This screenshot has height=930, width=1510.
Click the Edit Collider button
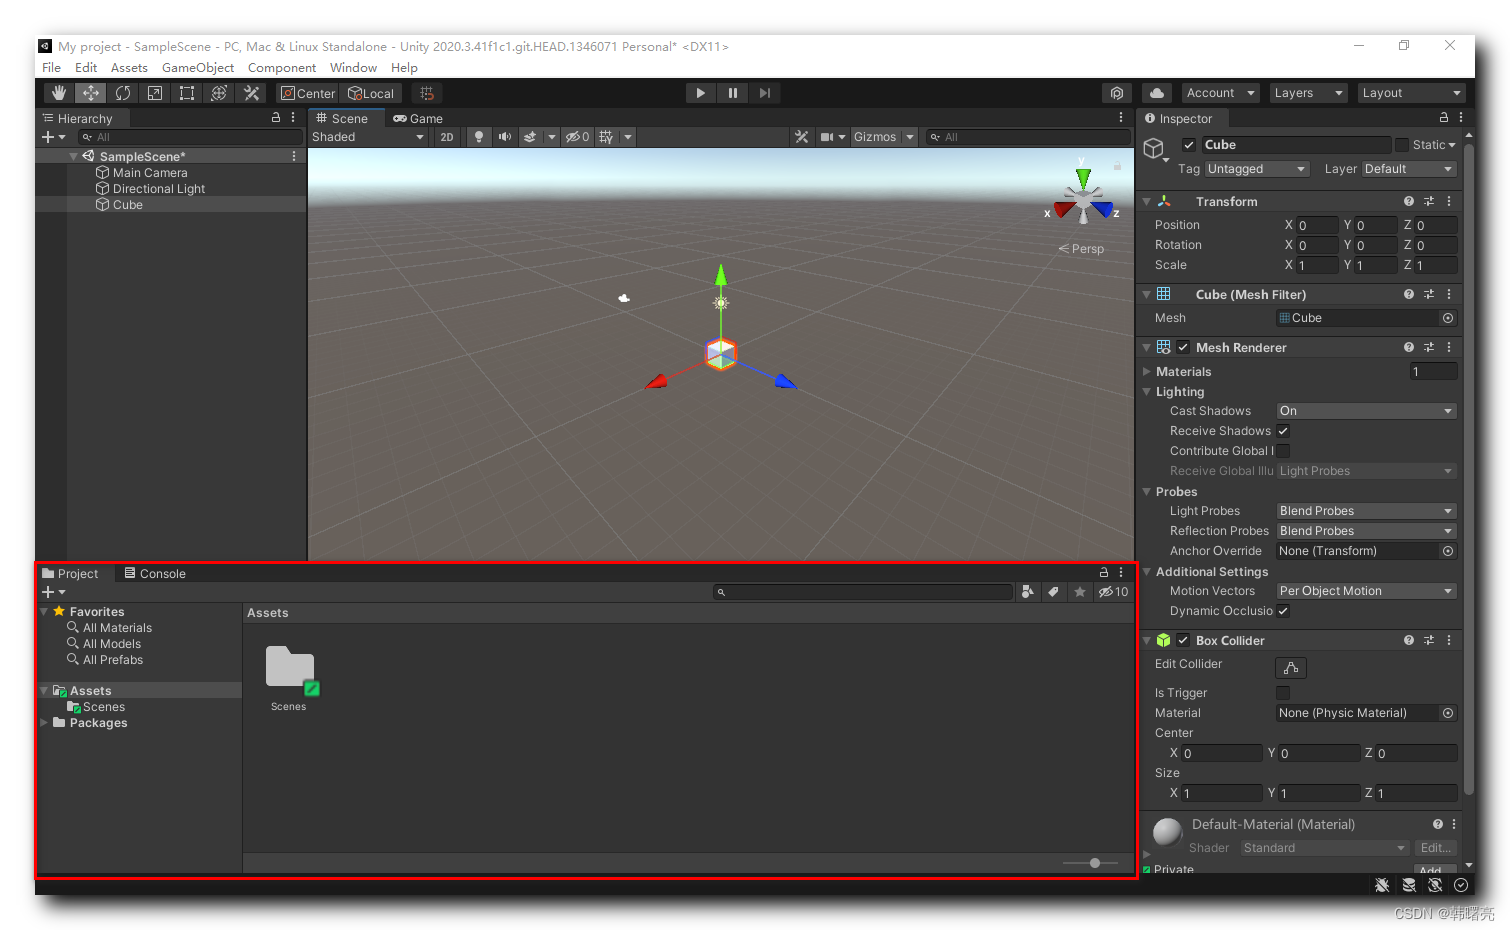(1291, 668)
